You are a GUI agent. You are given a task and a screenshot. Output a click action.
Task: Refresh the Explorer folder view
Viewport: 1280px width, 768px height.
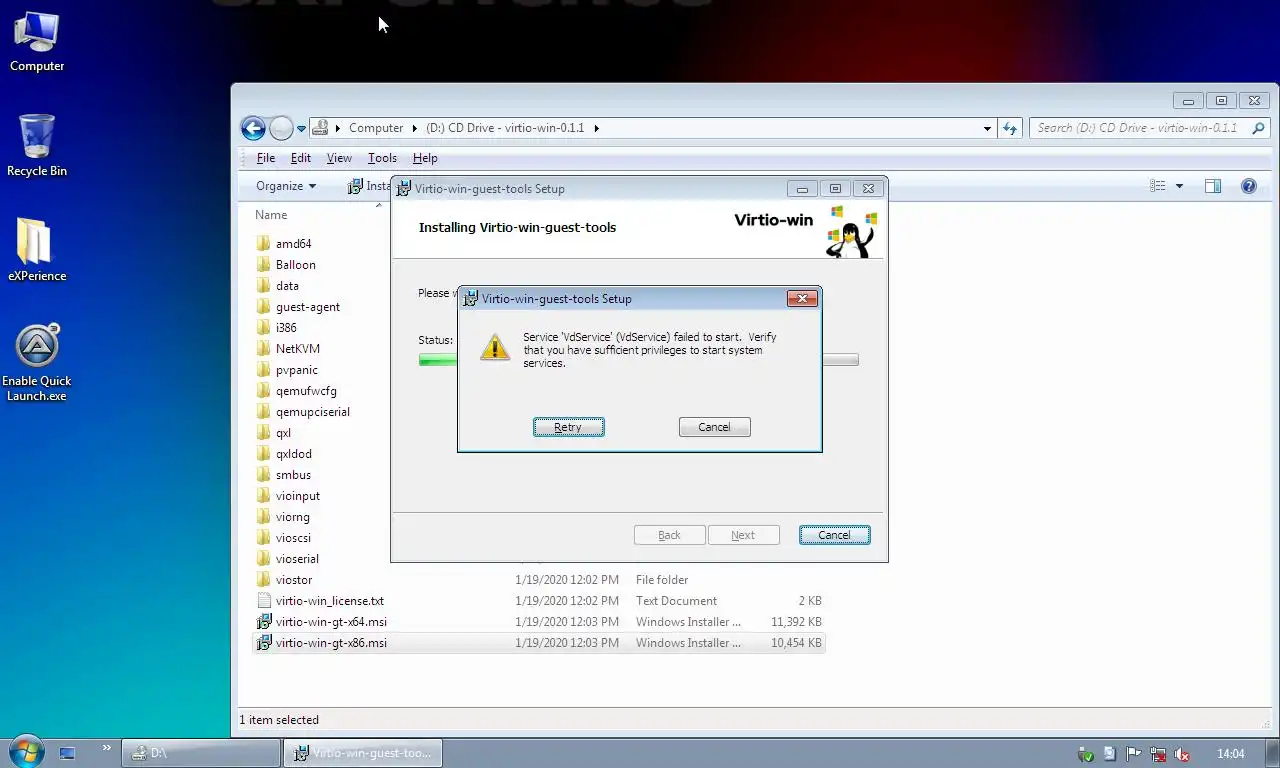[x=1010, y=128]
